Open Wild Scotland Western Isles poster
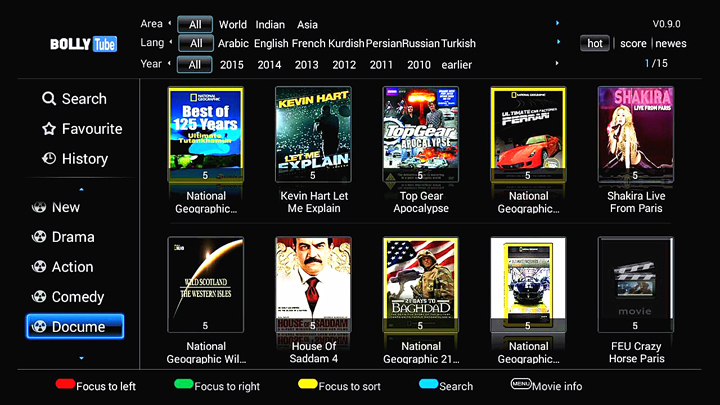The height and width of the screenshot is (405, 720). click(206, 285)
